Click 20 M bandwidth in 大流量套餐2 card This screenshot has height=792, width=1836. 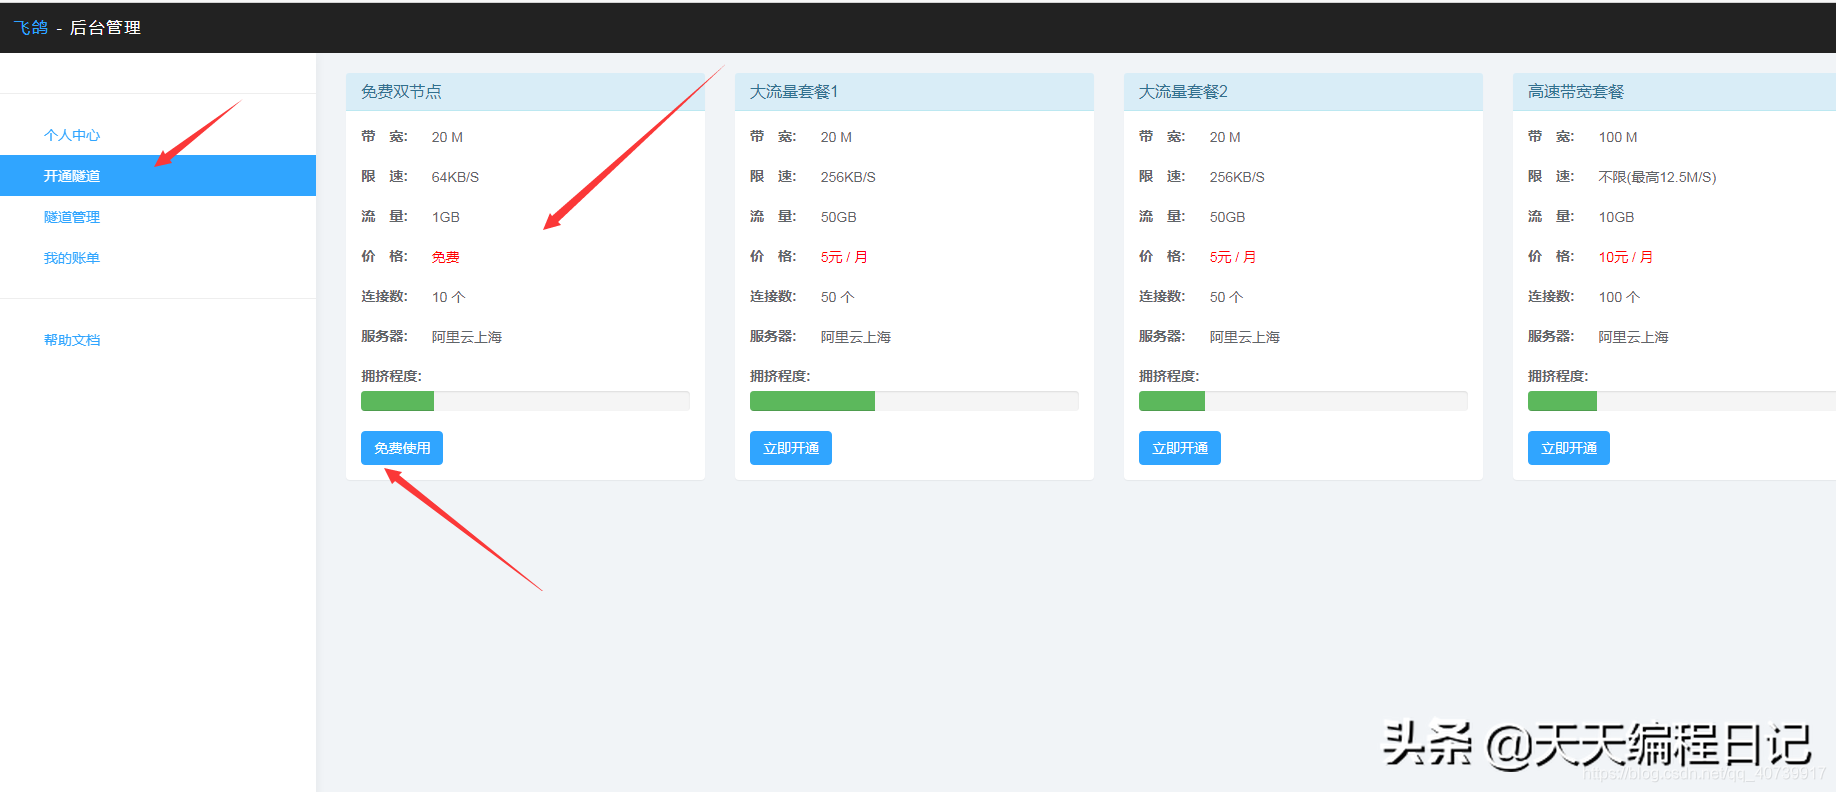(x=1225, y=137)
